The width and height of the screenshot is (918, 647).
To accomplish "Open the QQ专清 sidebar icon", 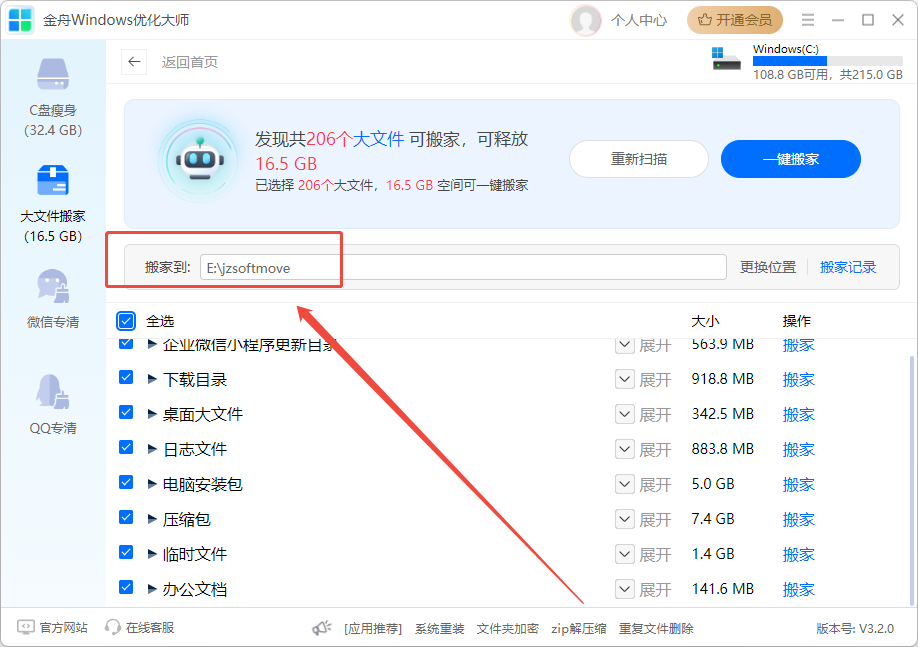I will (x=53, y=391).
